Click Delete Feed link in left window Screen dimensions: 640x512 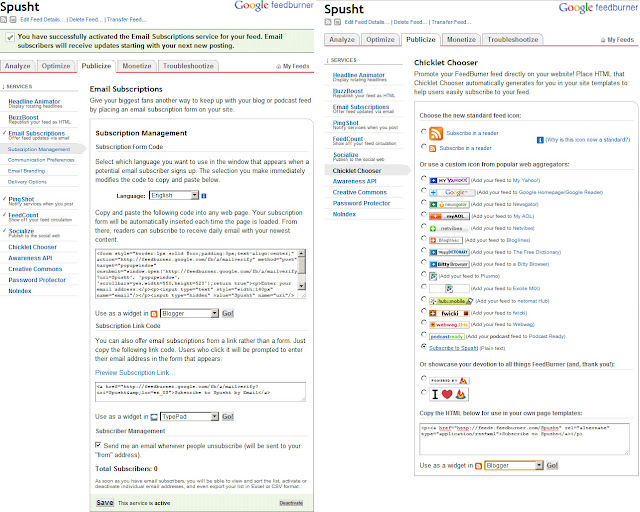[85, 20]
